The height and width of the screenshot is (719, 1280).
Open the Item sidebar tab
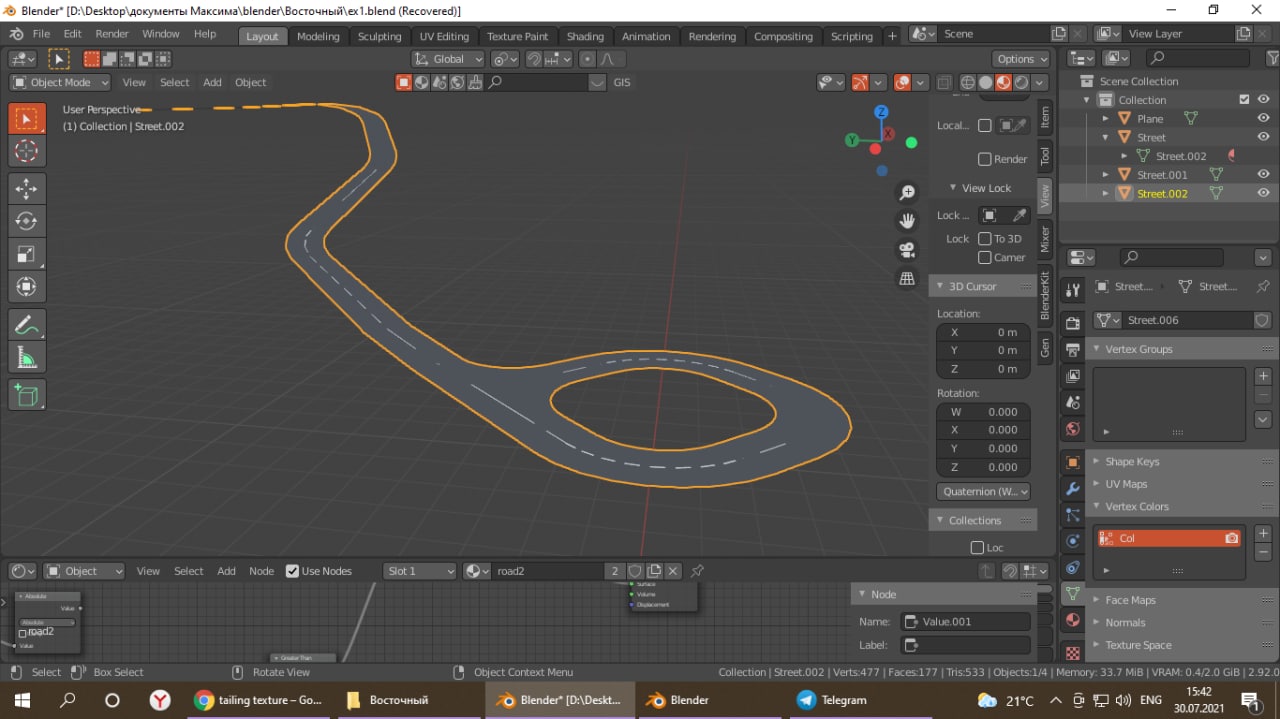[1045, 118]
